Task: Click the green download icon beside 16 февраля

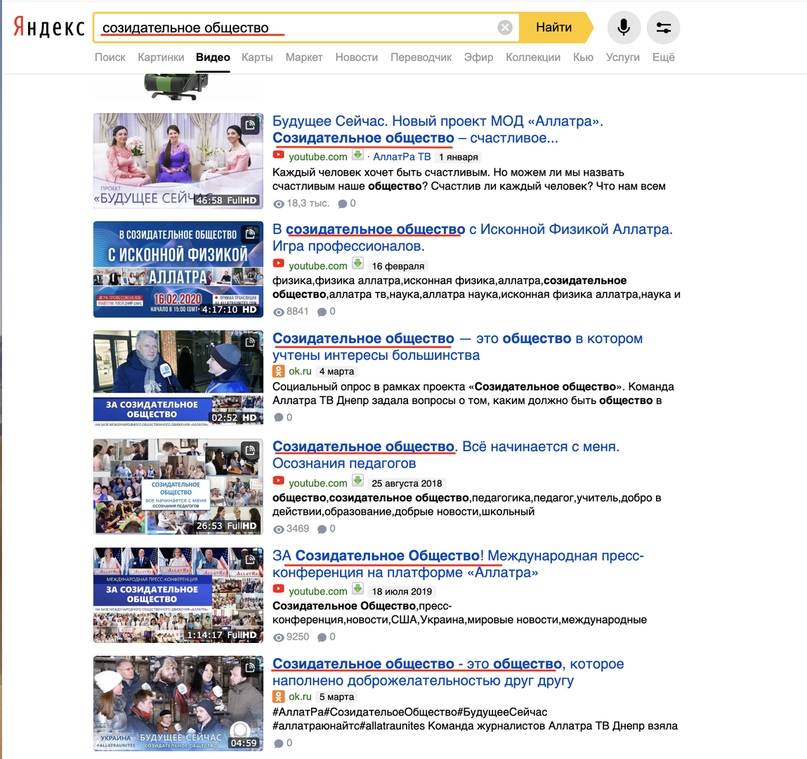Action: coord(358,263)
